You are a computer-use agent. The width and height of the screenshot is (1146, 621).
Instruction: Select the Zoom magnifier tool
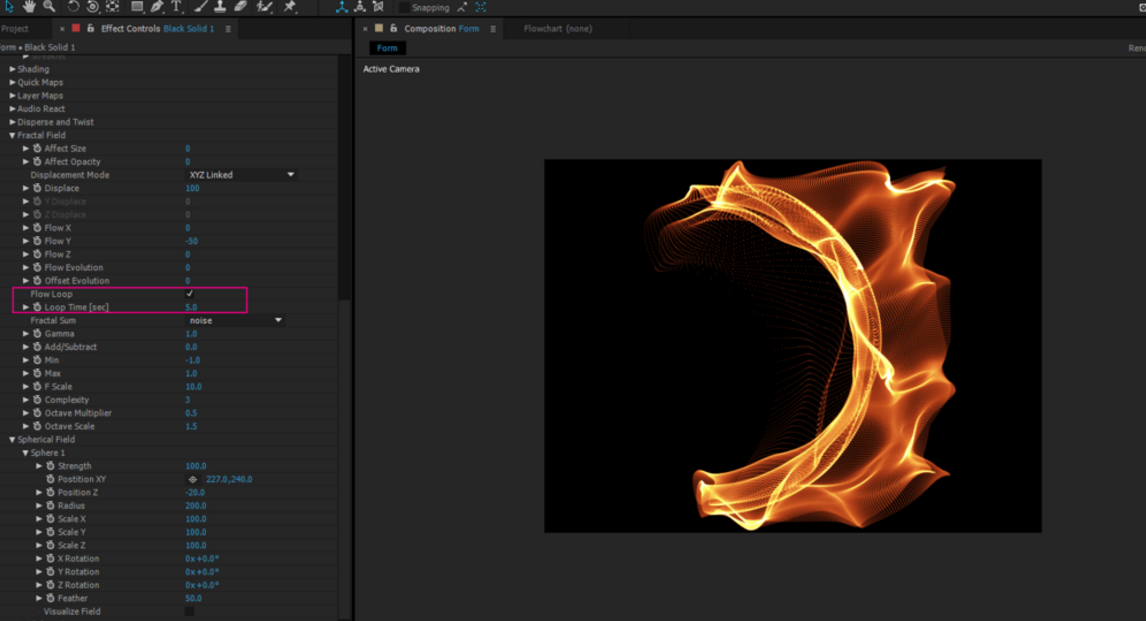[x=49, y=7]
